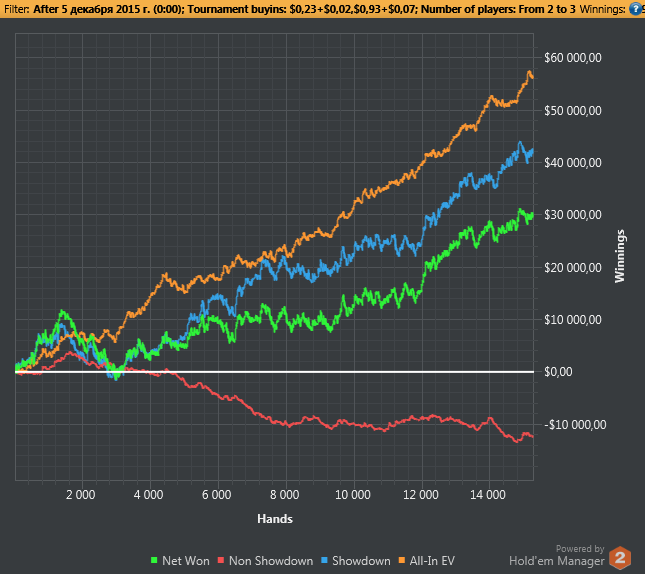Click the -$10 000,00 axis label
Viewport: 645px width, 574px height.
pyautogui.click(x=575, y=425)
